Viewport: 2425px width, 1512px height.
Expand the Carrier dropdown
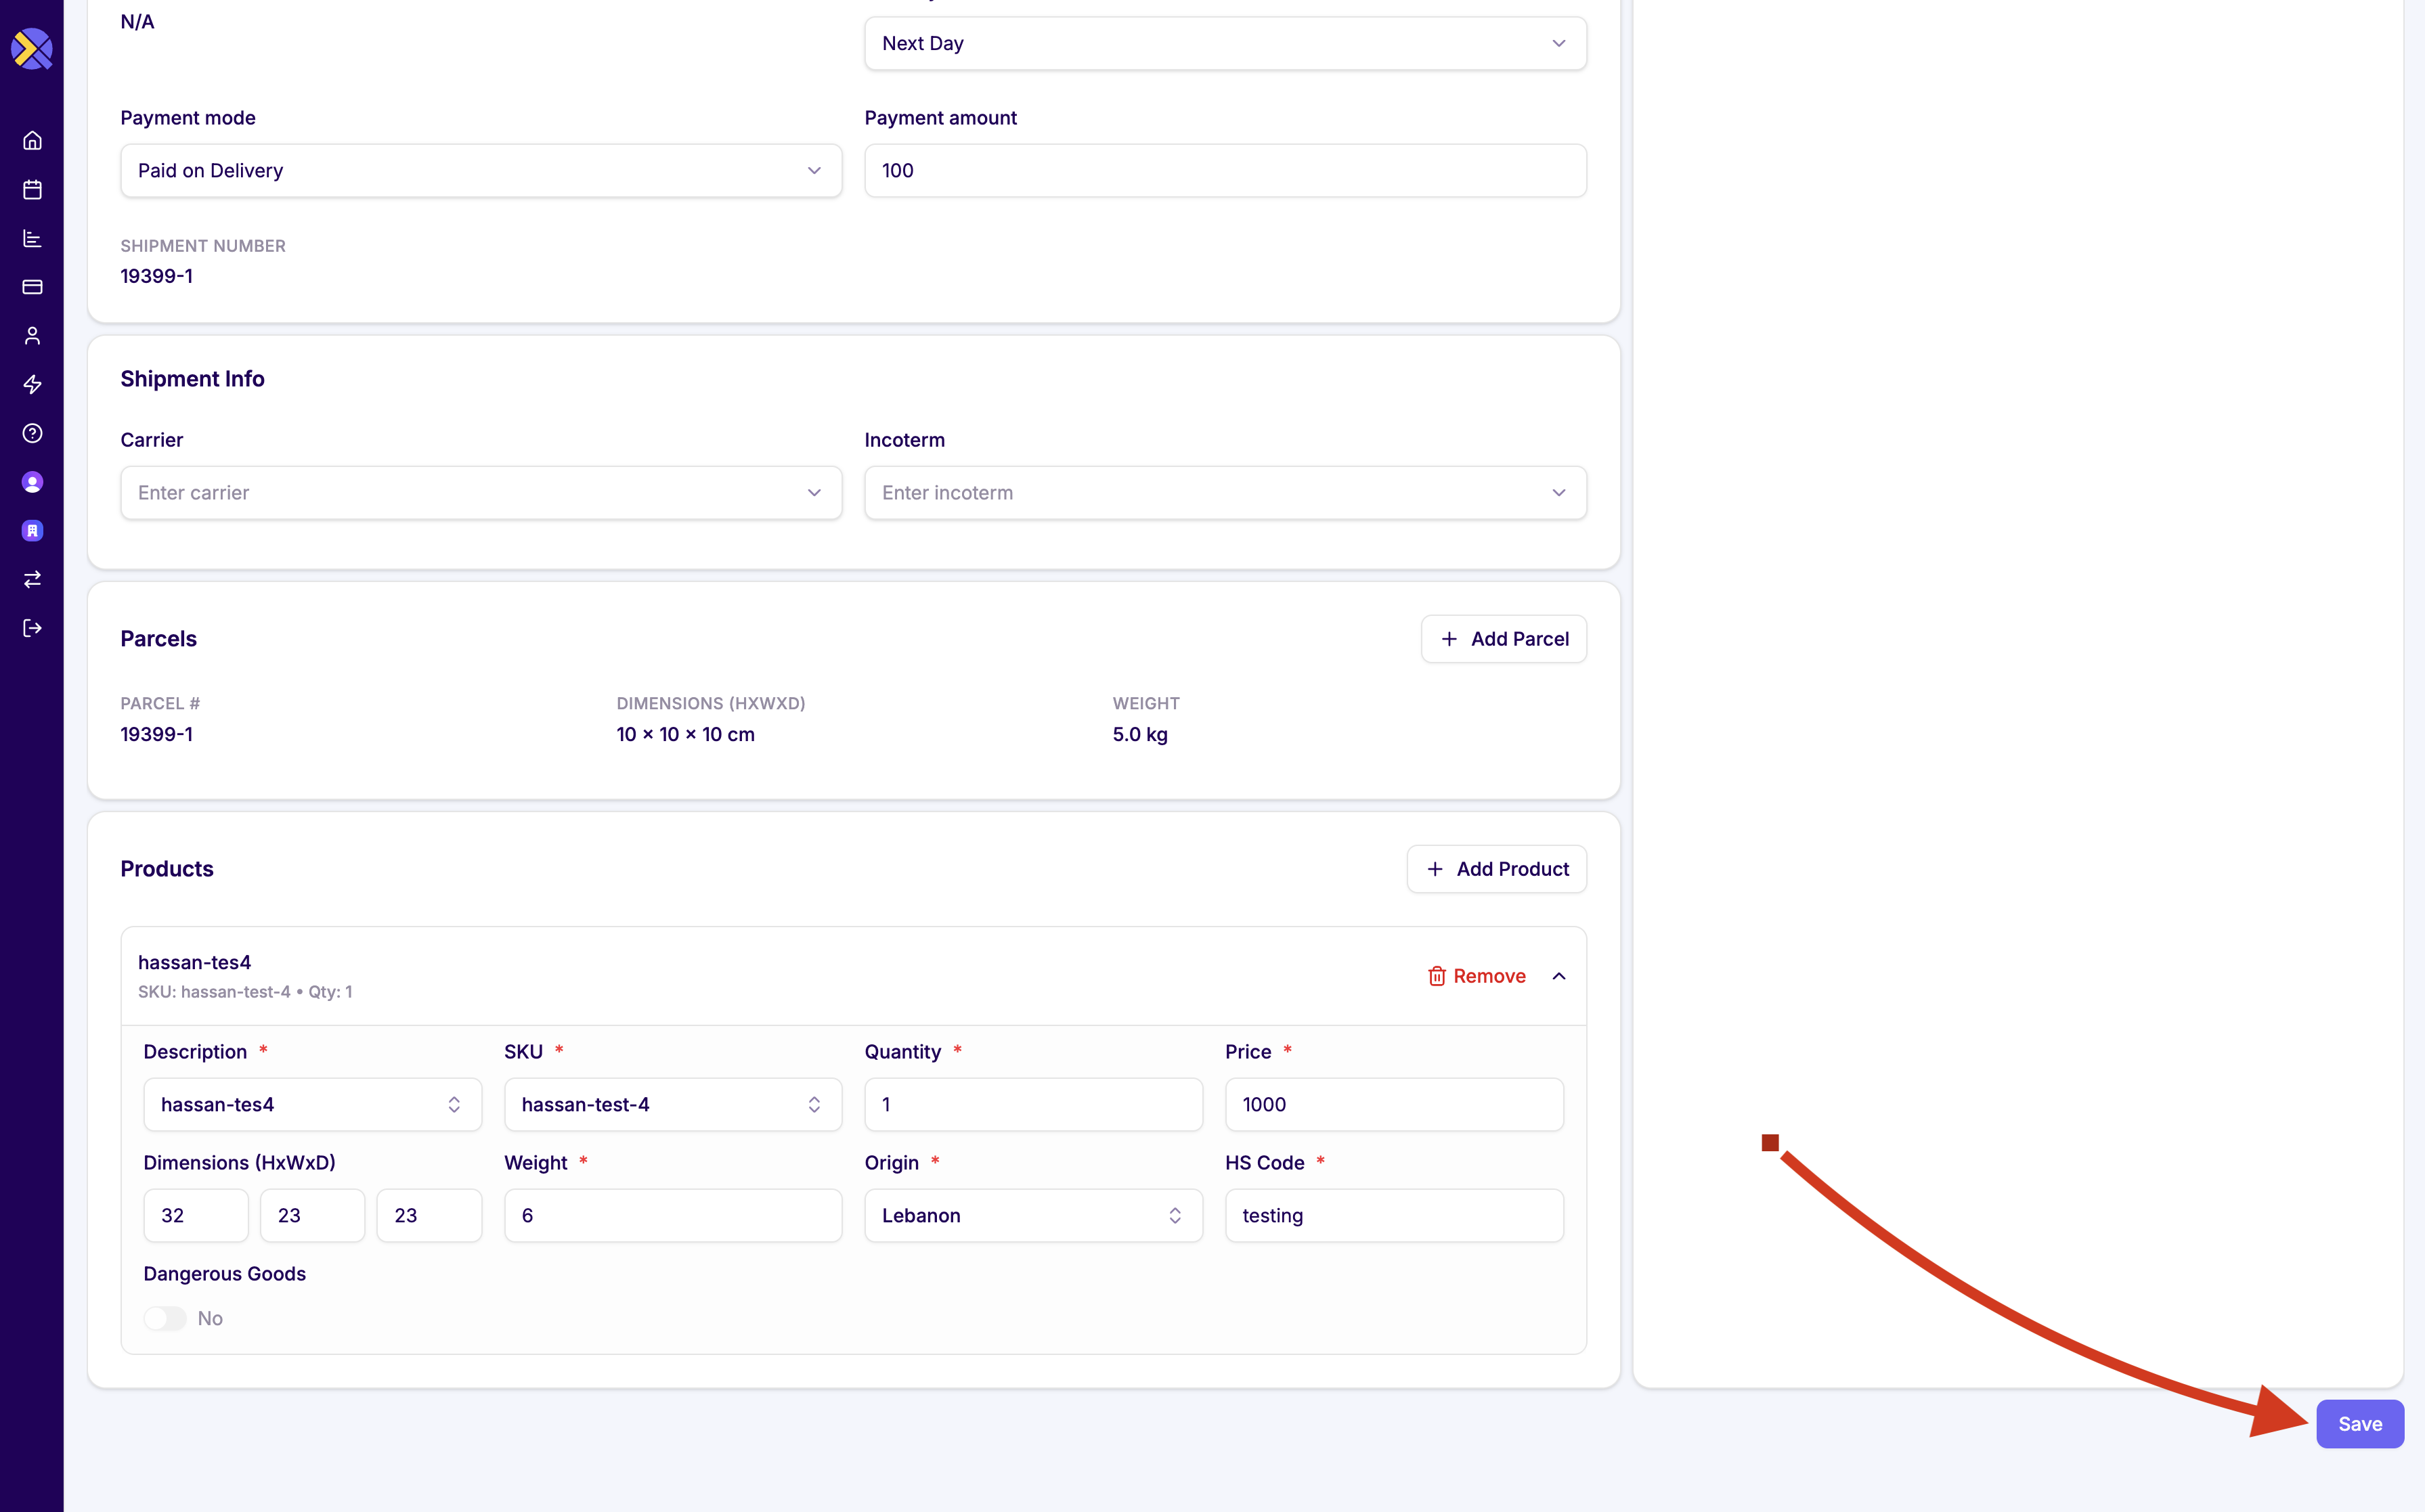480,493
